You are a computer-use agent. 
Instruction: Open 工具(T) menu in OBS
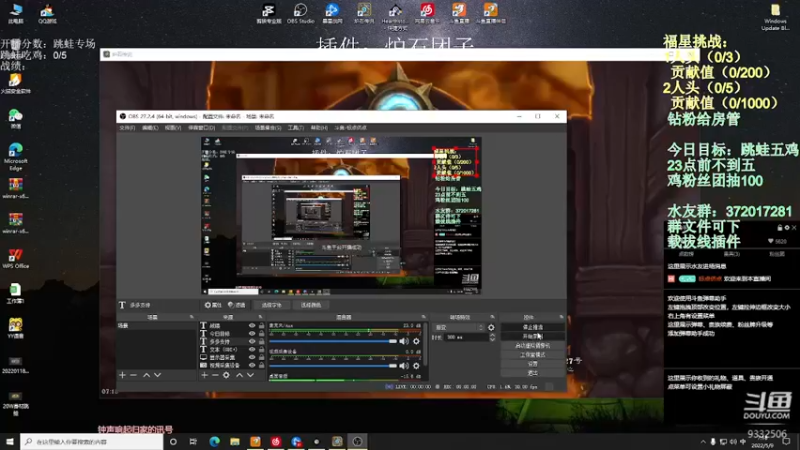click(295, 128)
